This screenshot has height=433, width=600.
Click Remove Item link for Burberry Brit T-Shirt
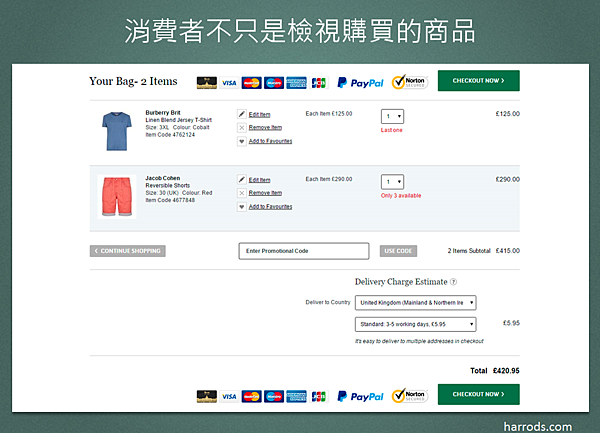(x=265, y=127)
